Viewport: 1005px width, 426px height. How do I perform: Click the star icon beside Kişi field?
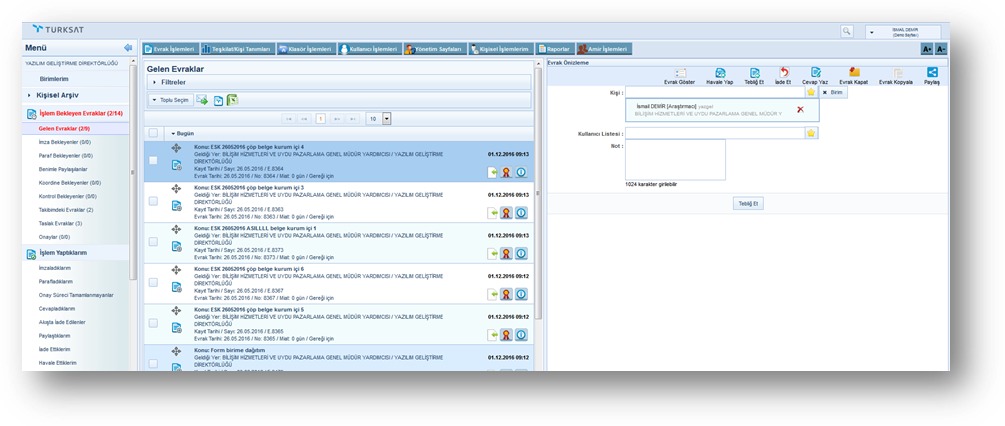[x=811, y=91]
